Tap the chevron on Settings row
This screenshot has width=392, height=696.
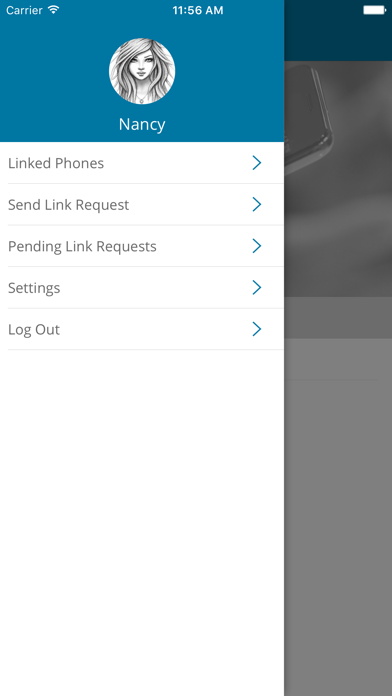click(x=257, y=288)
